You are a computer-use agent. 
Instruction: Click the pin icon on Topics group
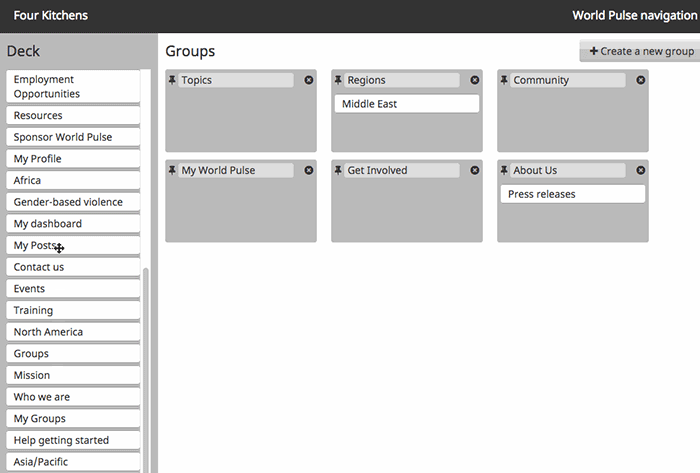pyautogui.click(x=172, y=80)
